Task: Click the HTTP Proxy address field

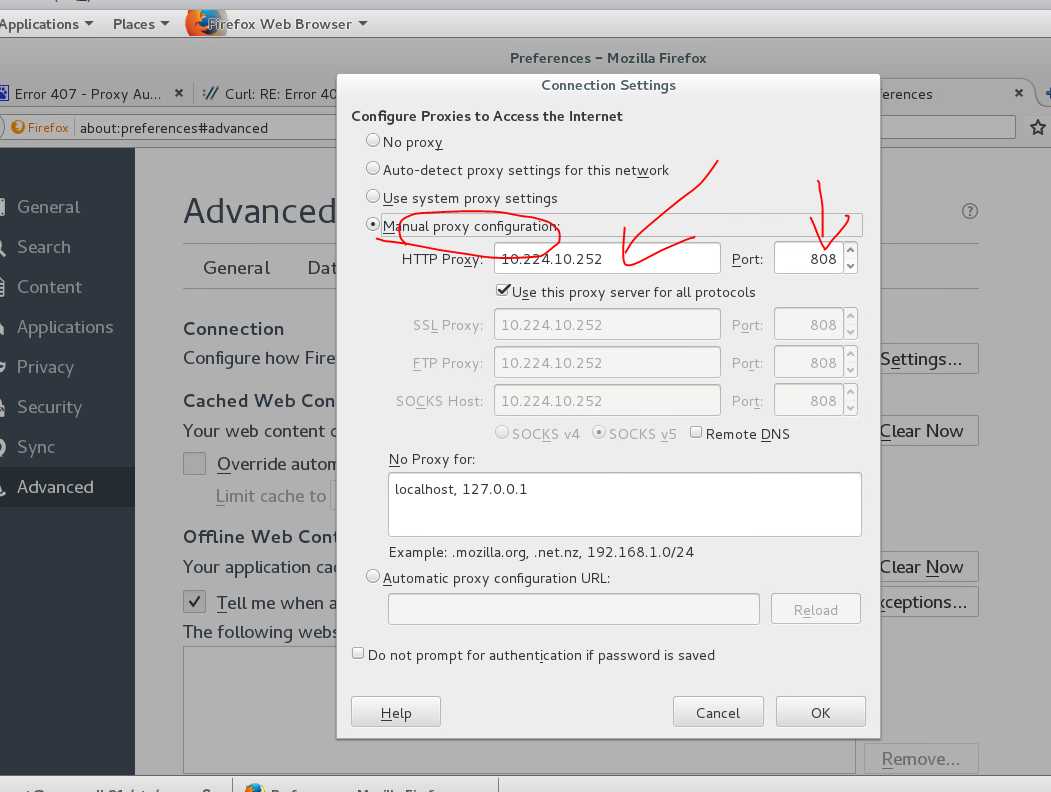Action: point(607,258)
